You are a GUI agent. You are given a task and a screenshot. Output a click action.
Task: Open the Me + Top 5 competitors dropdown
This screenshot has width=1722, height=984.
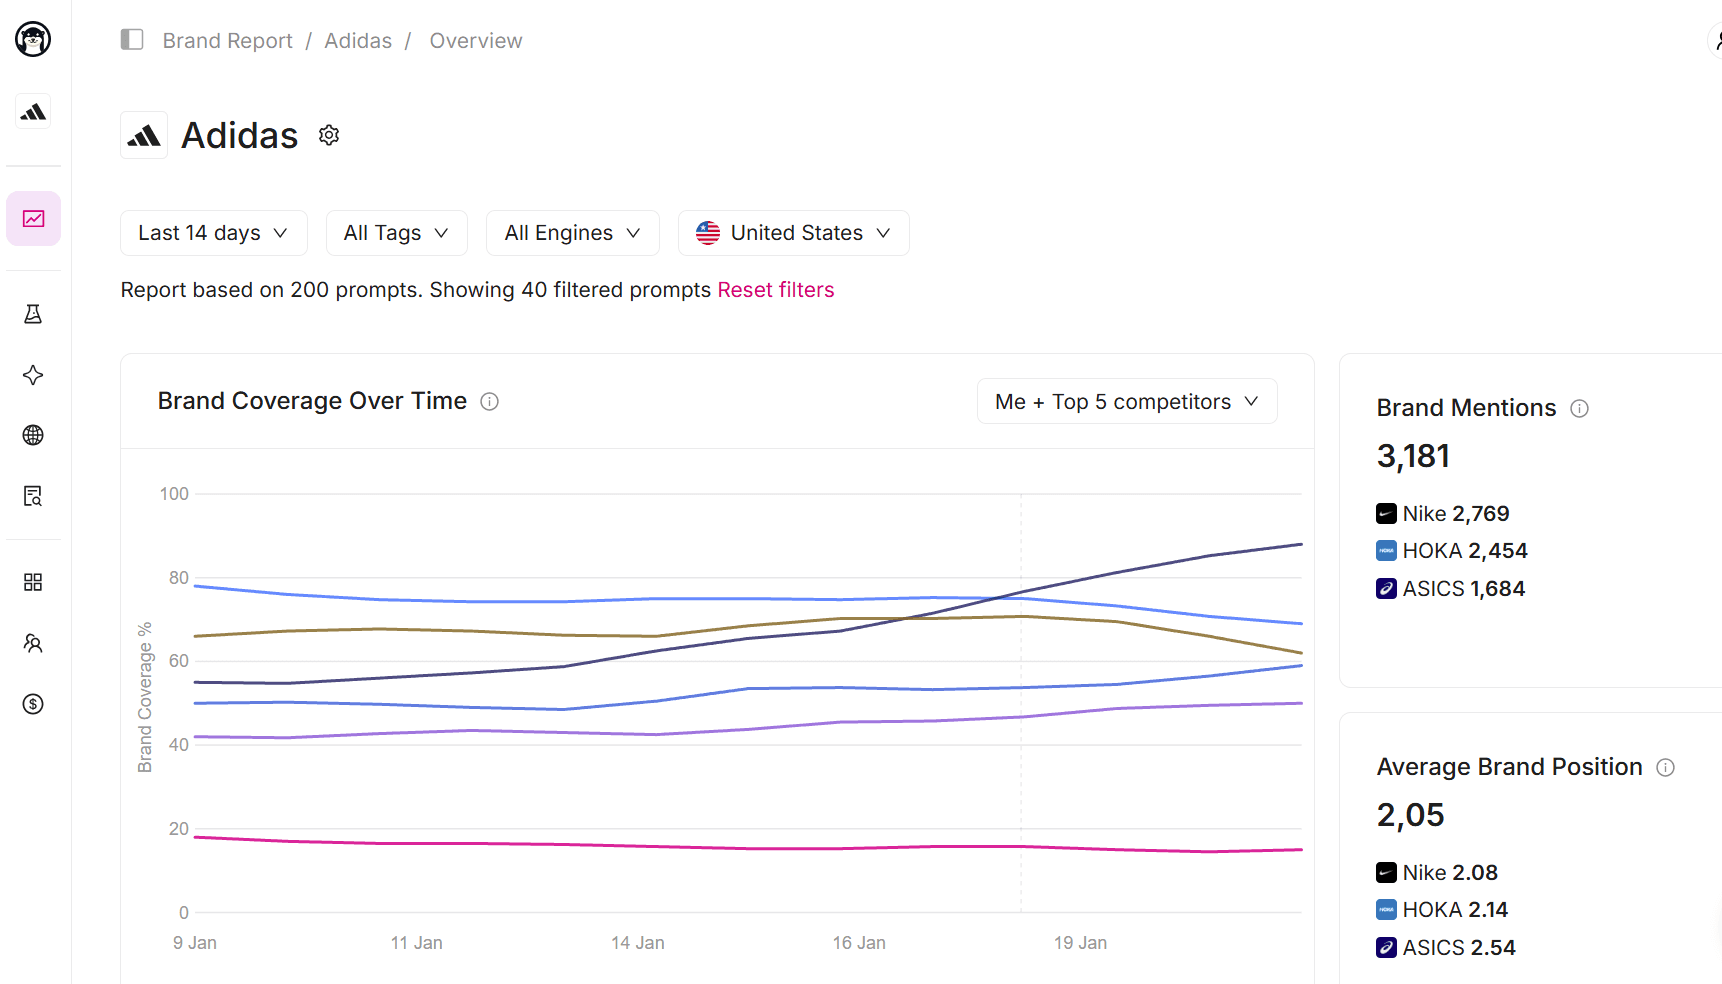point(1127,401)
